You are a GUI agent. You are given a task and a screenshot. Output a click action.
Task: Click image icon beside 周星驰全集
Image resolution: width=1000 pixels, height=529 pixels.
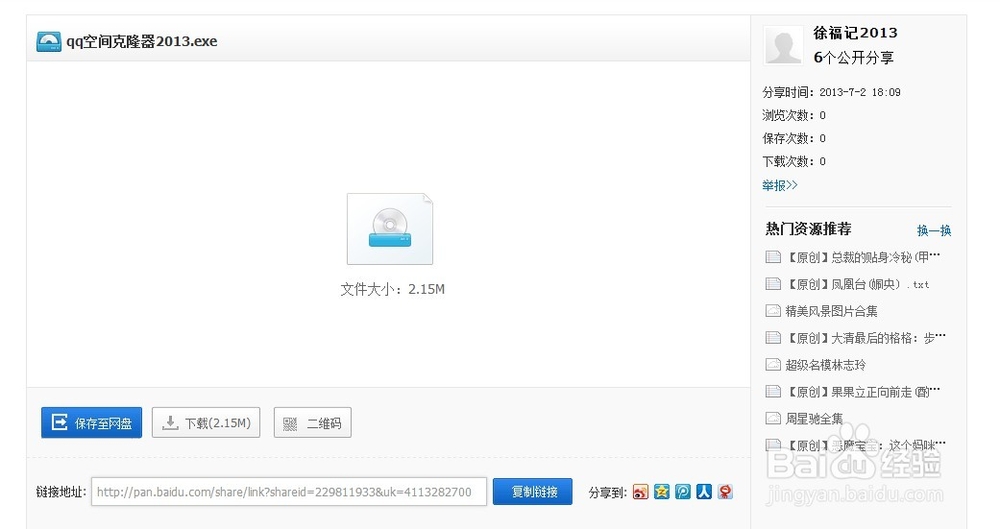point(773,418)
